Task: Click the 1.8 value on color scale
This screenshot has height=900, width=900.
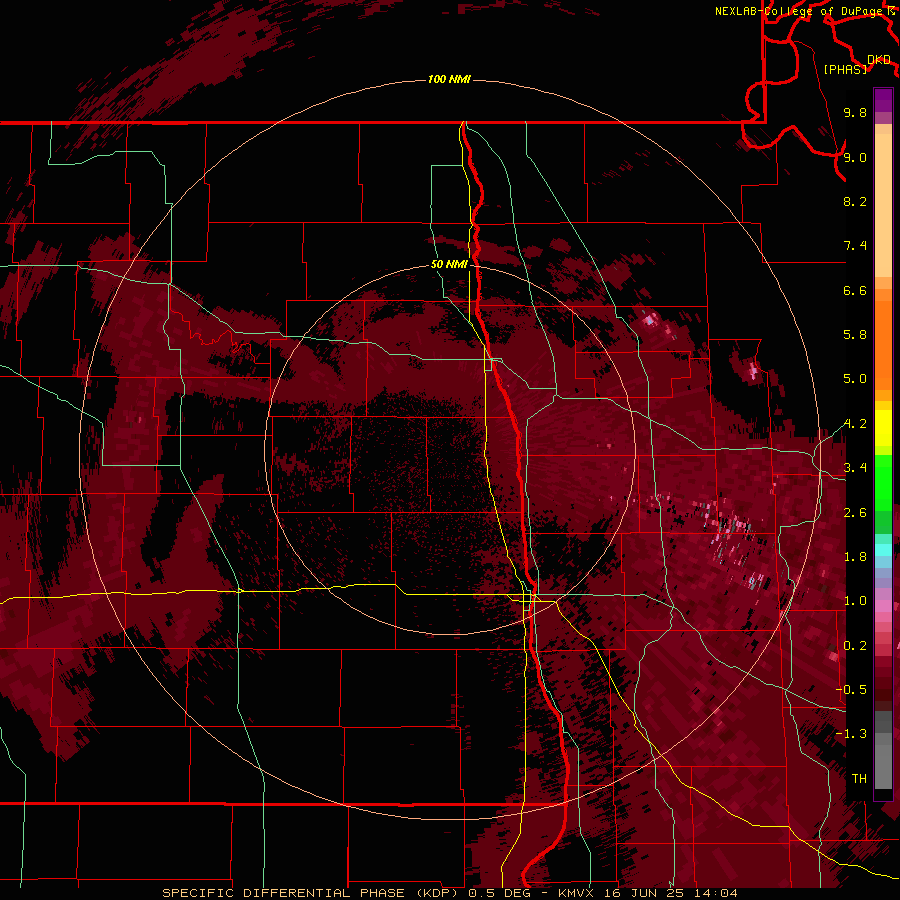Action: coord(855,557)
